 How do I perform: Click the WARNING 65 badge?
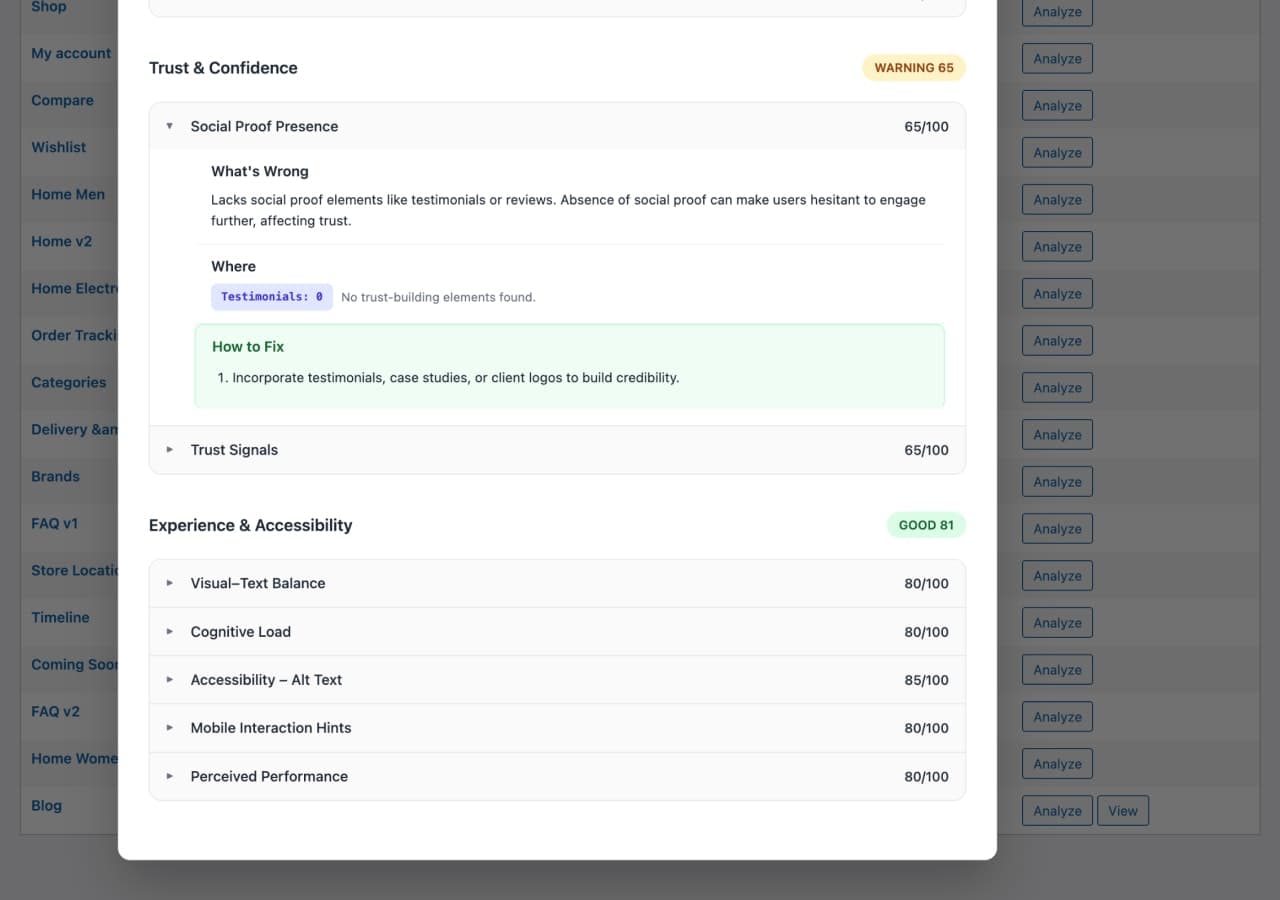[x=913, y=67]
